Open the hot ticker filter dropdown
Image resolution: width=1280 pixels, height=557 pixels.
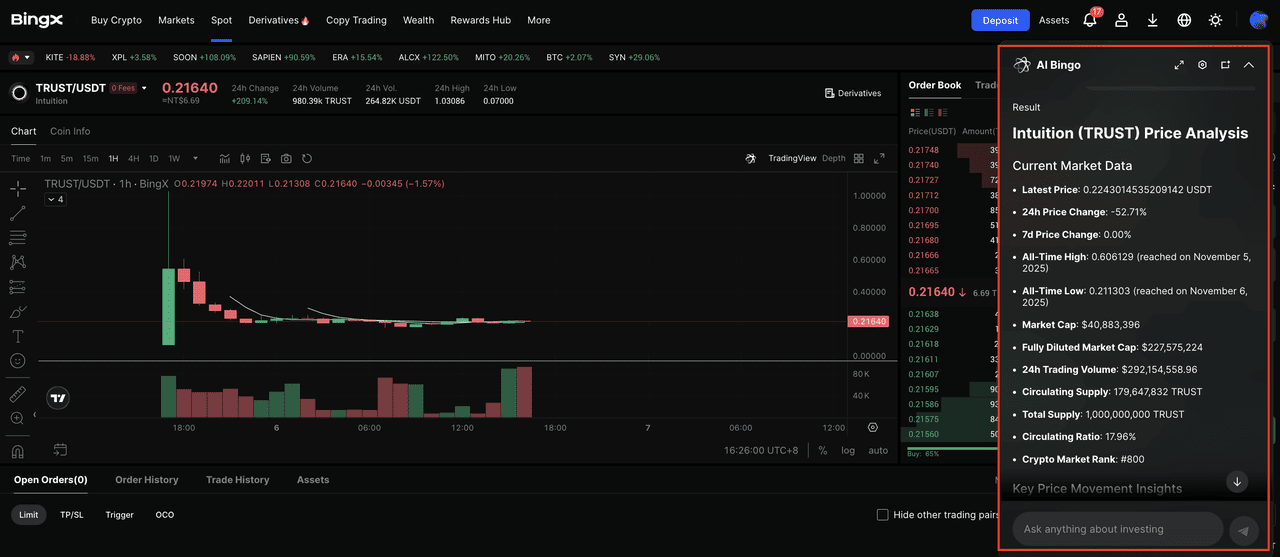pyautogui.click(x=20, y=57)
